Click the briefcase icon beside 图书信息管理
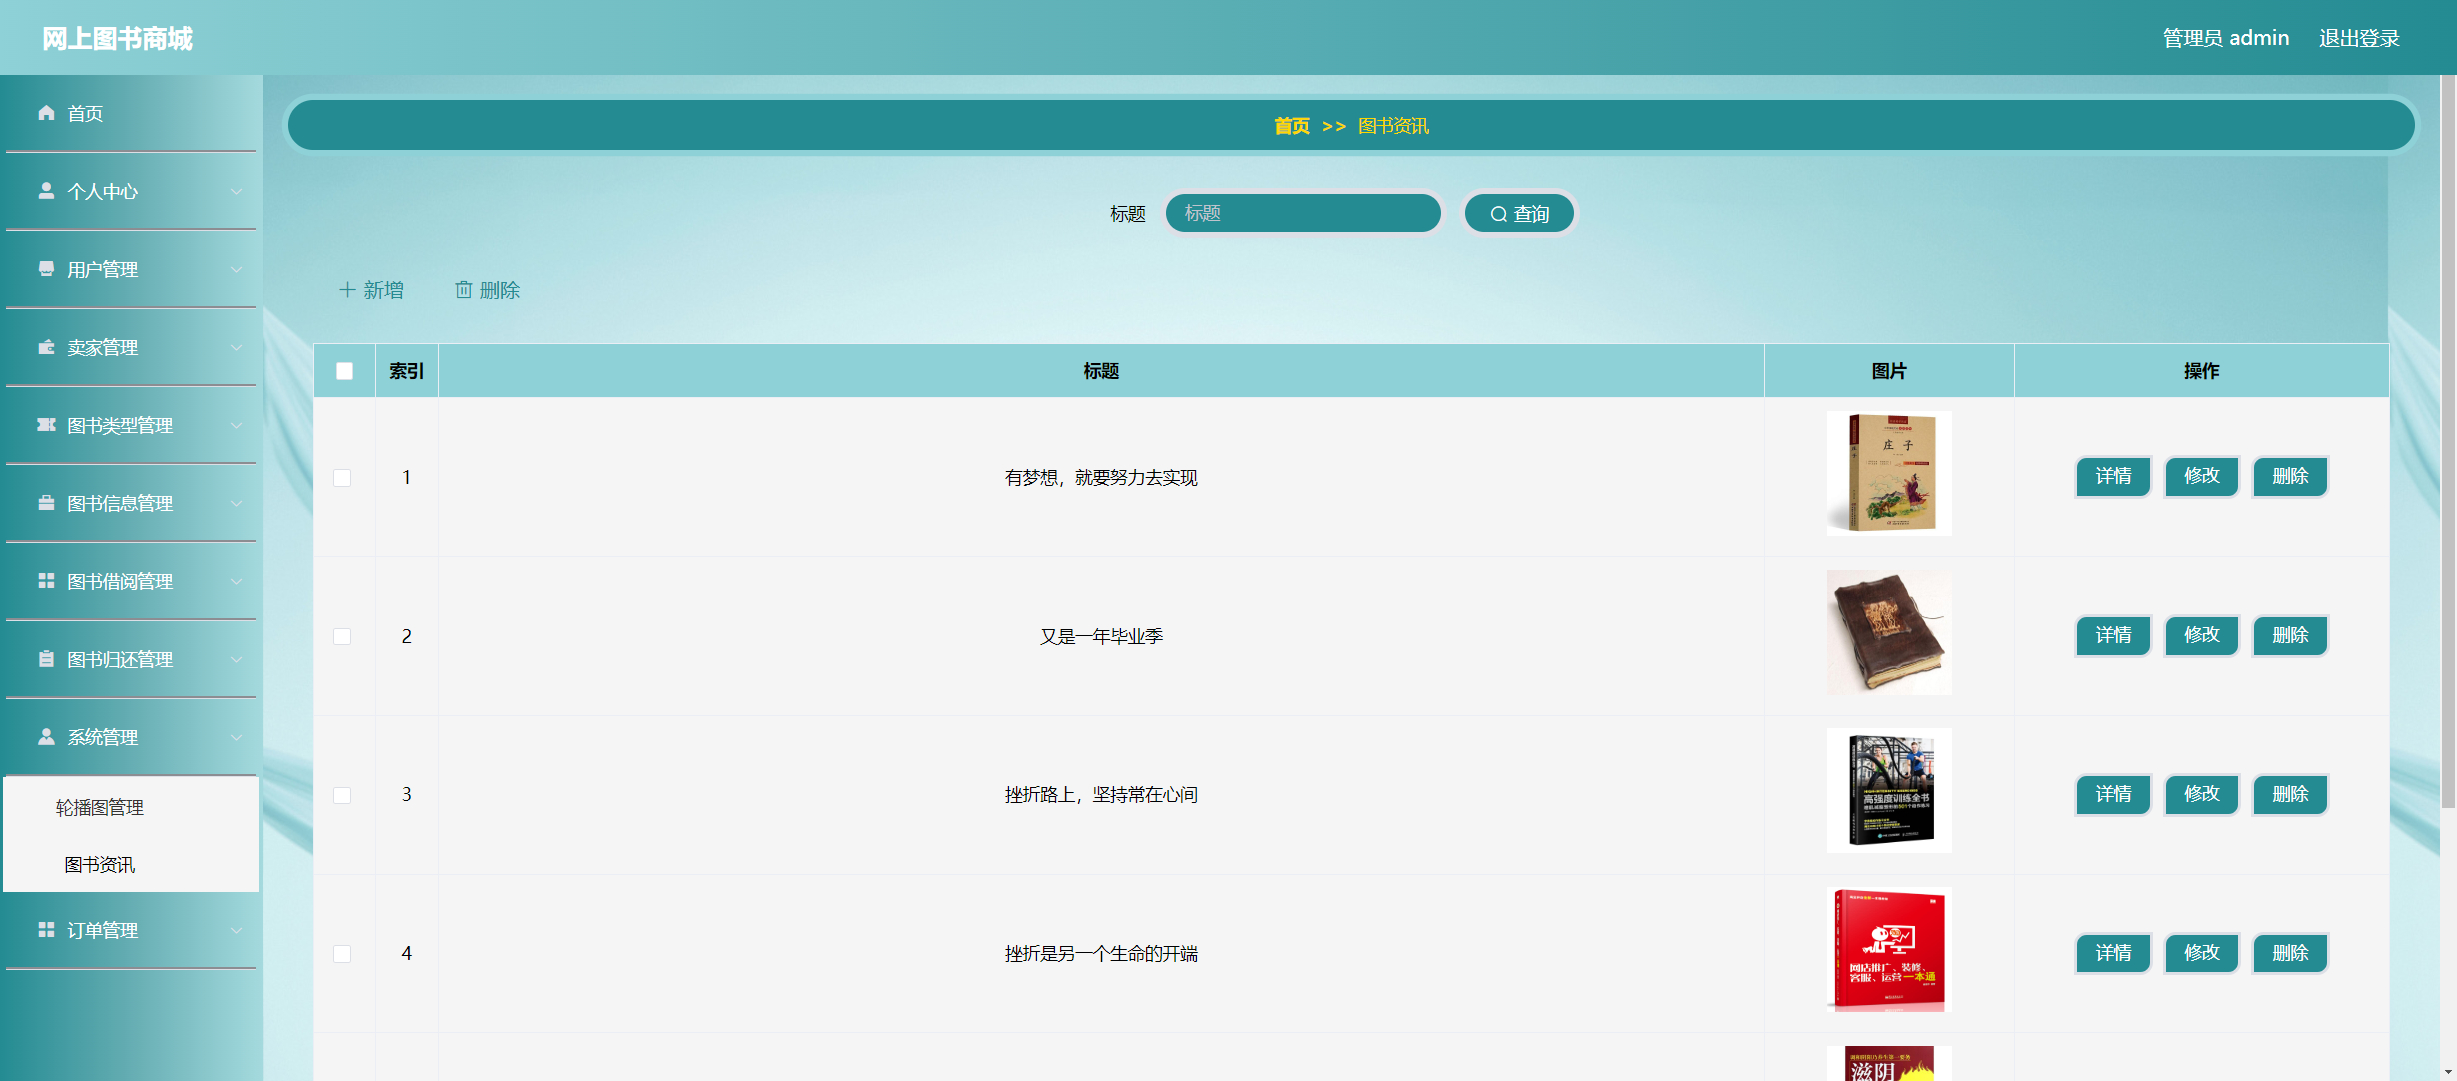 coord(46,503)
